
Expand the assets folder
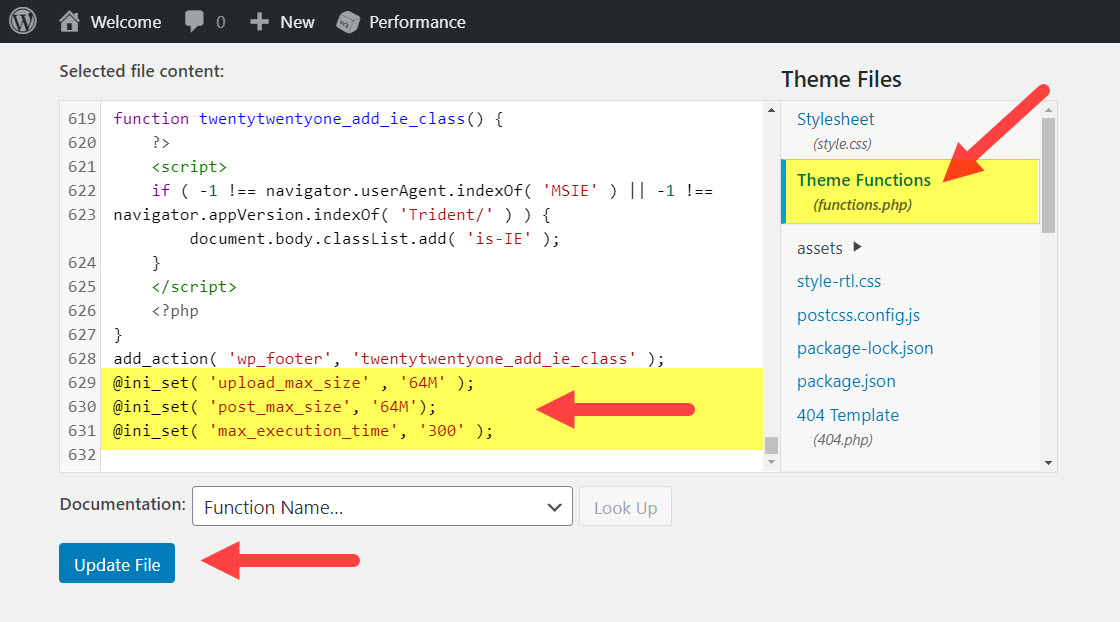(x=819, y=247)
